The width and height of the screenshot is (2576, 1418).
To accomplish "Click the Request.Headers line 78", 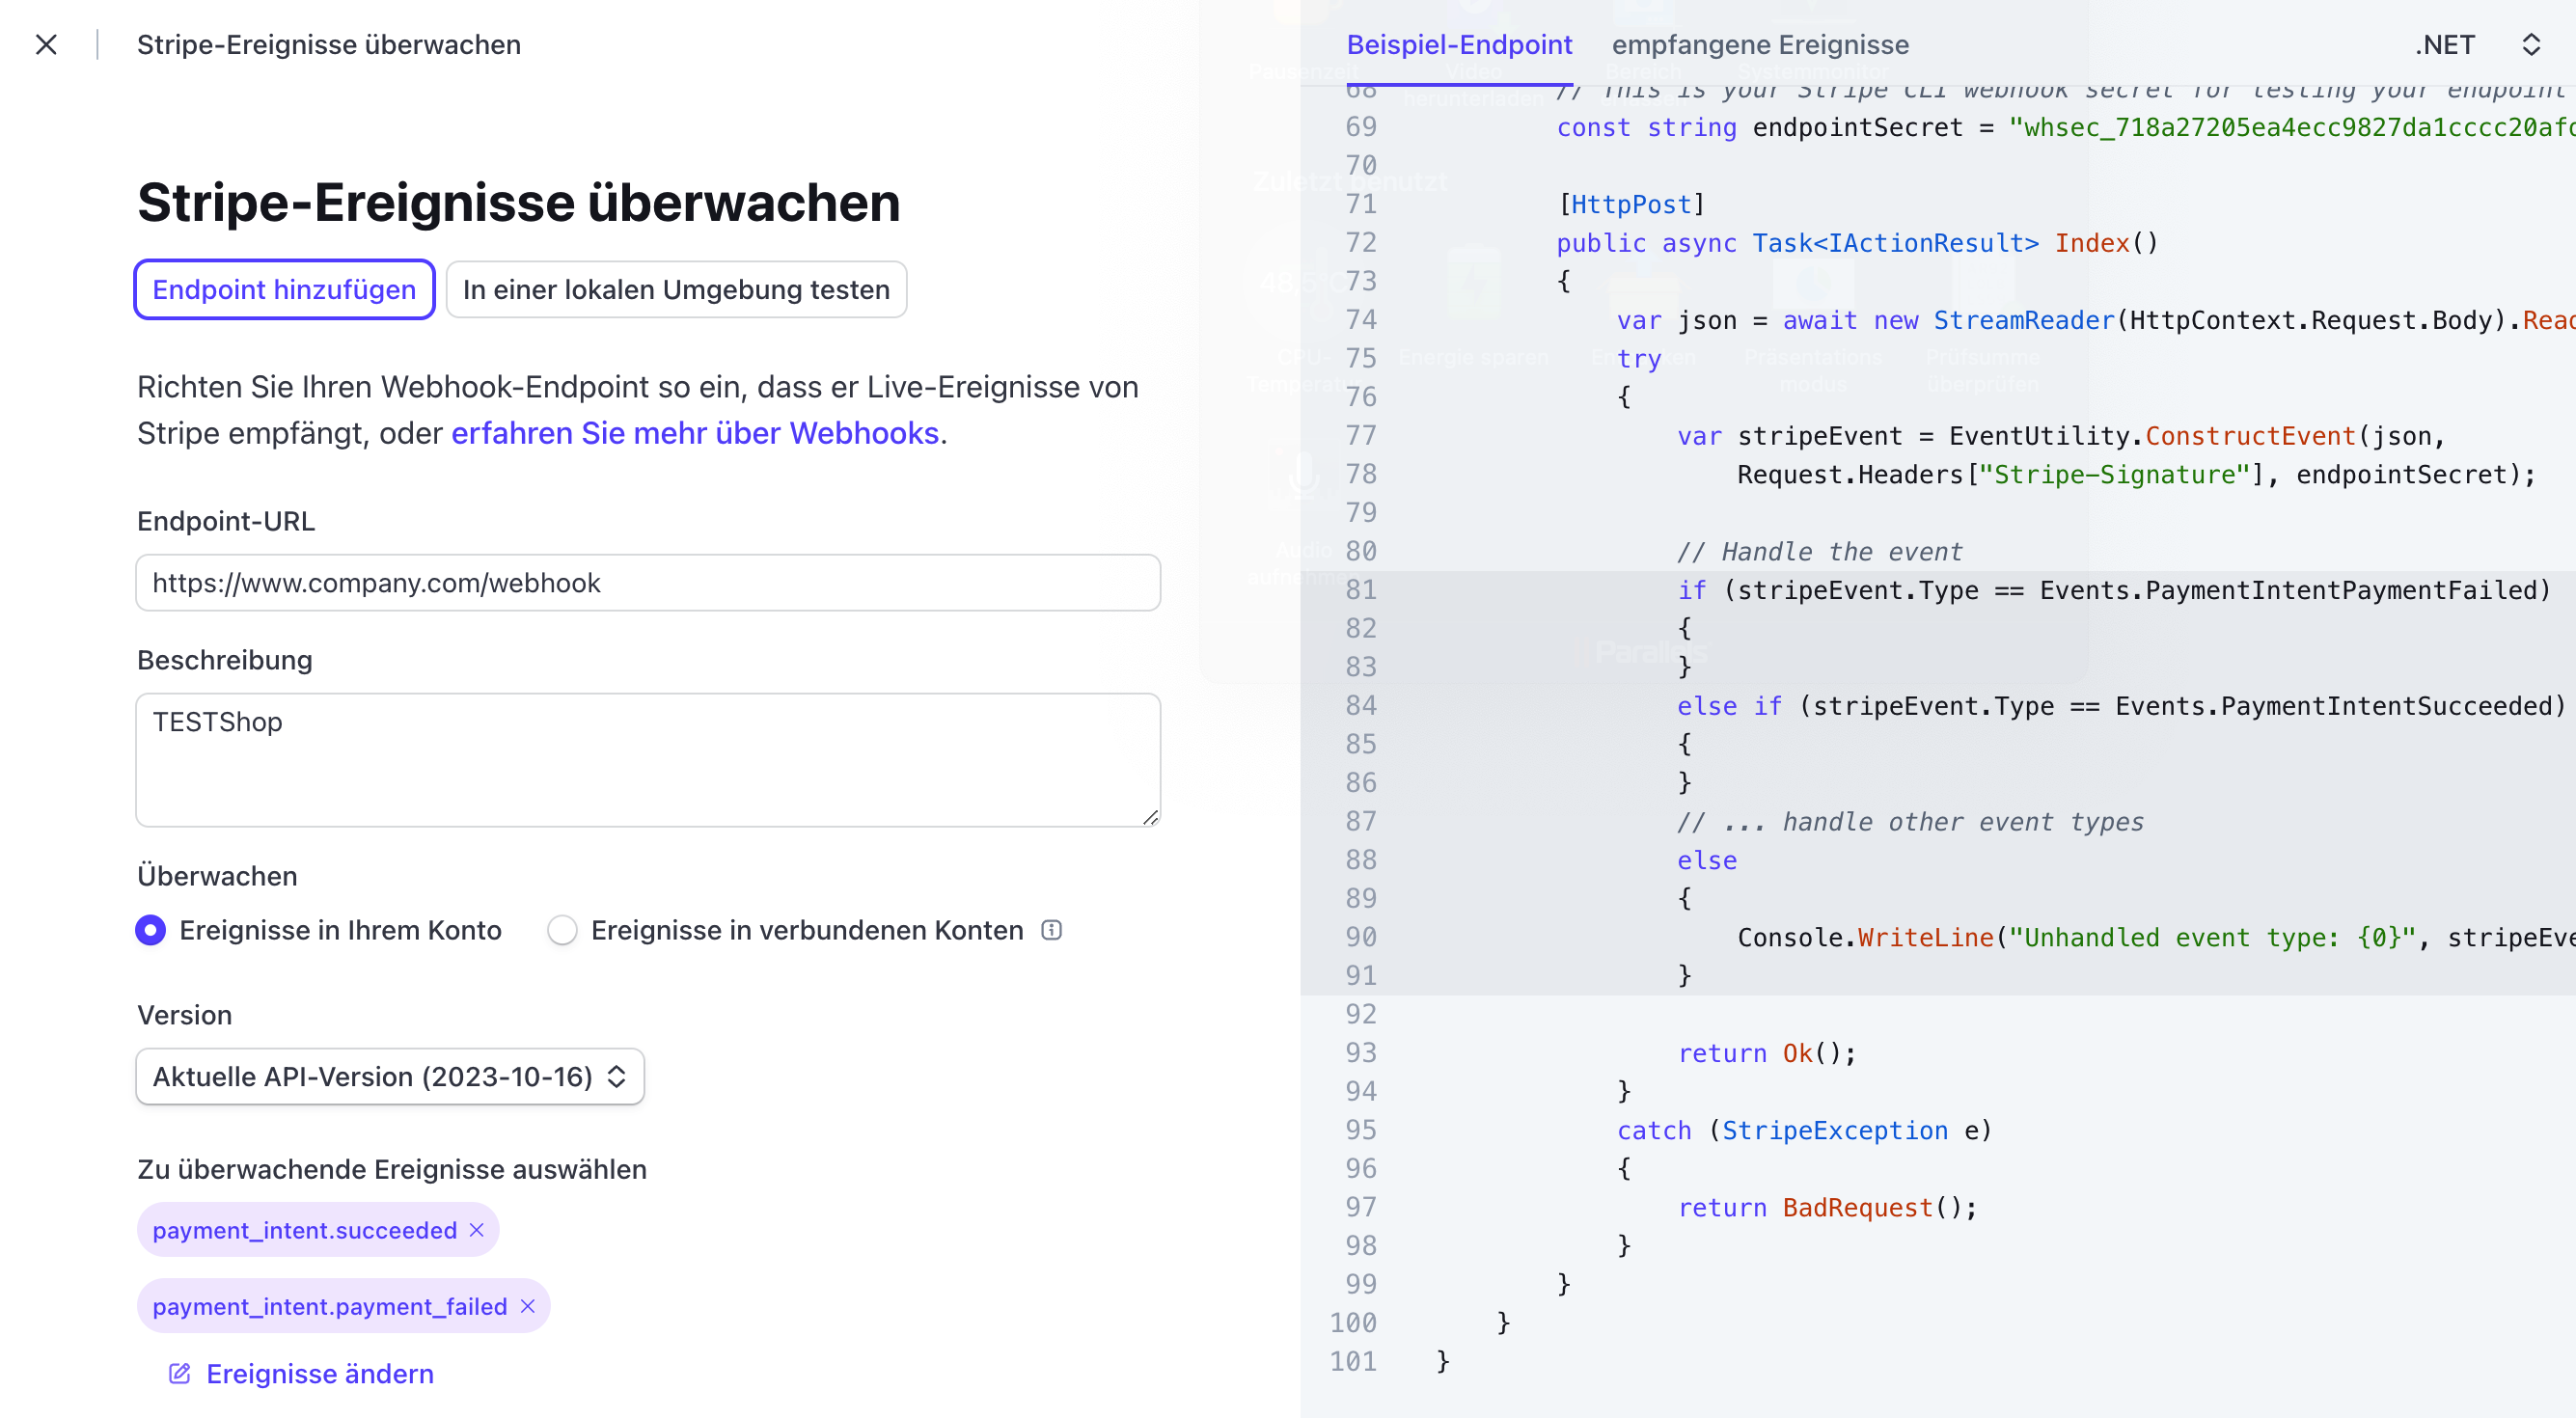I will click(2137, 475).
